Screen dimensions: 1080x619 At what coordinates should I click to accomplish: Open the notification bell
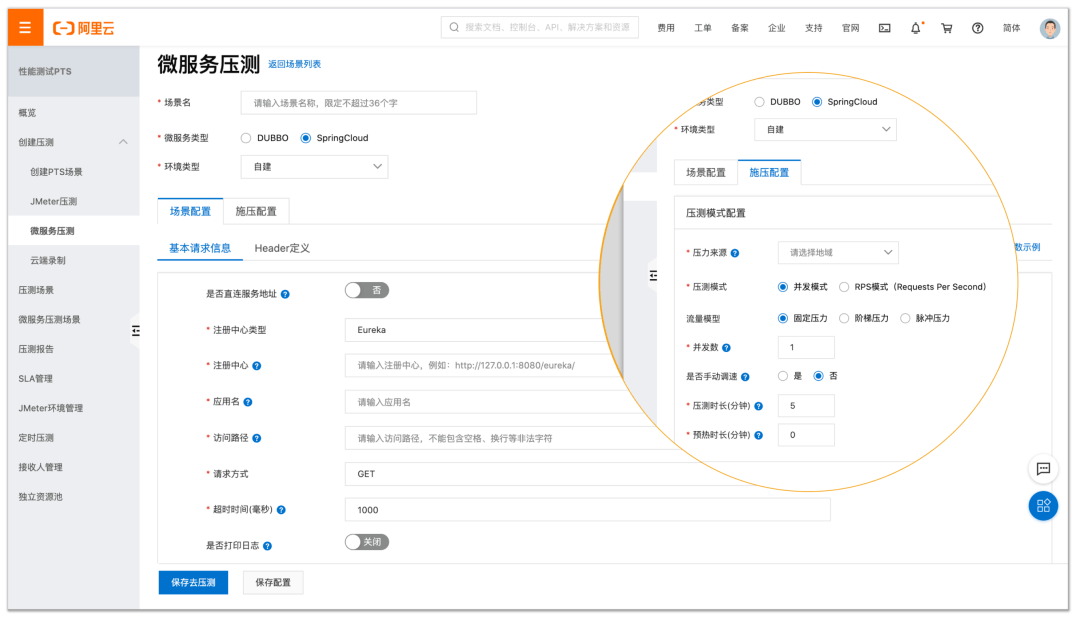[x=915, y=28]
